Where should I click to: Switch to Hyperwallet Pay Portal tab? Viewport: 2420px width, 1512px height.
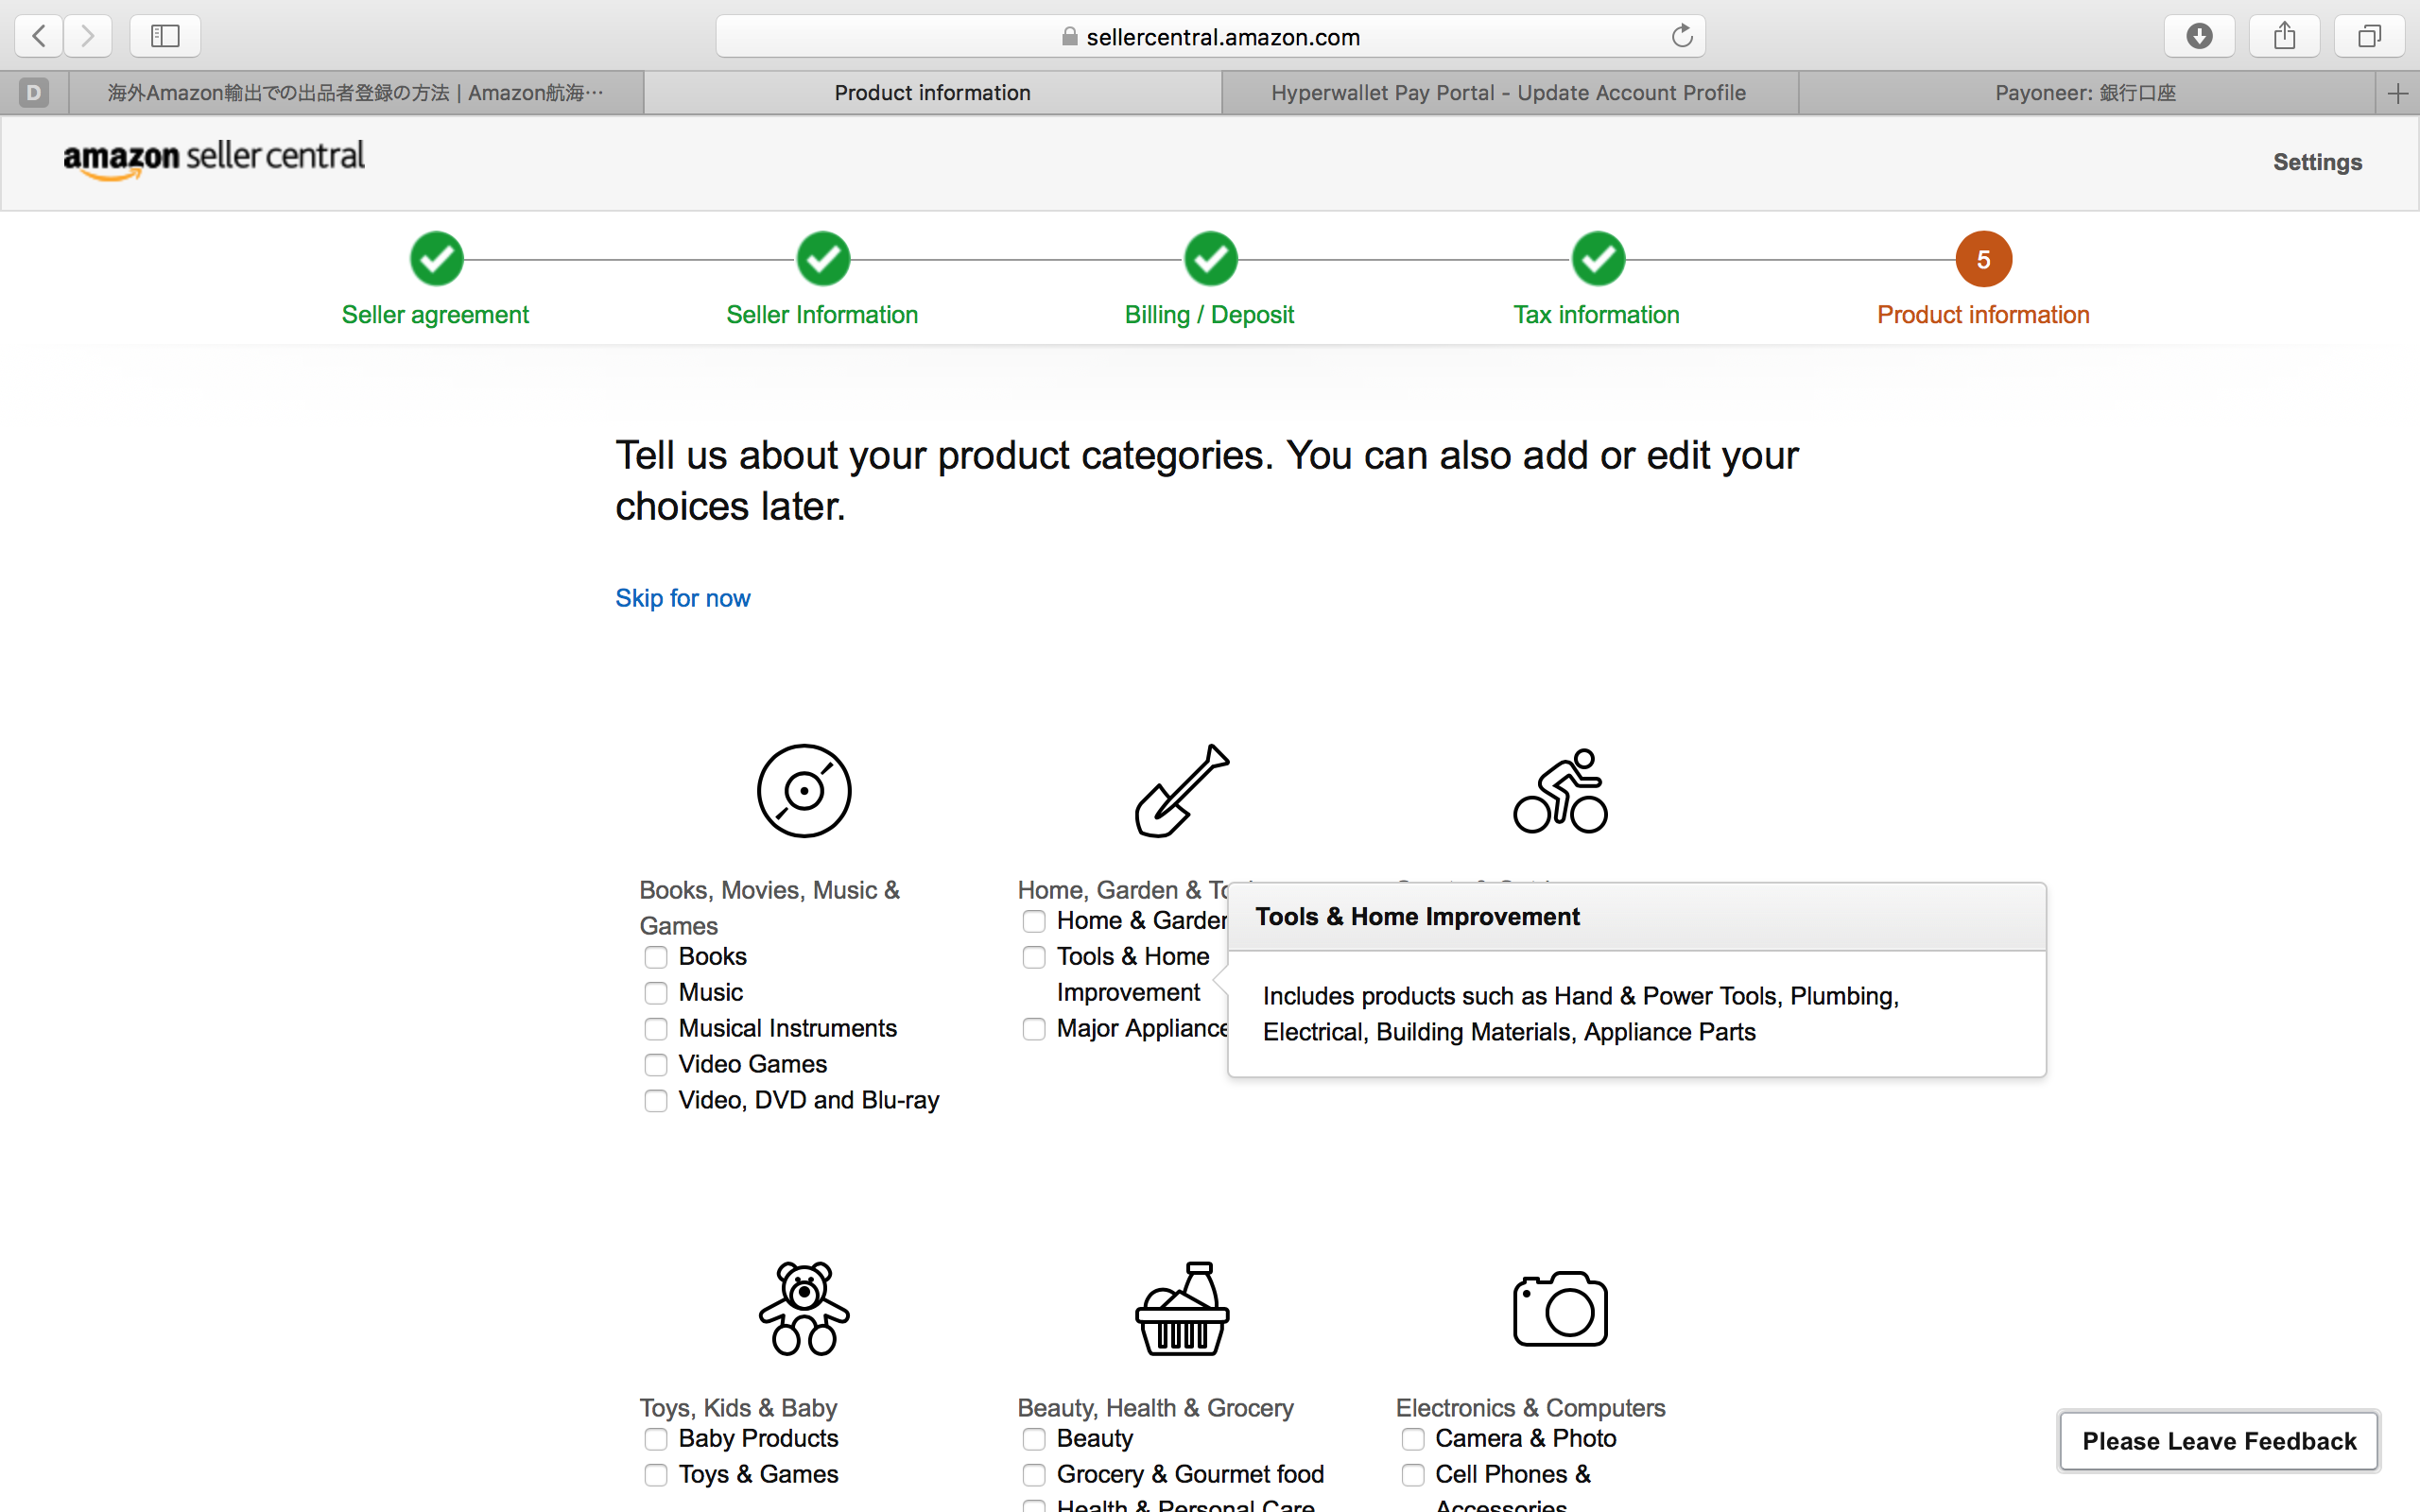[x=1509, y=93]
